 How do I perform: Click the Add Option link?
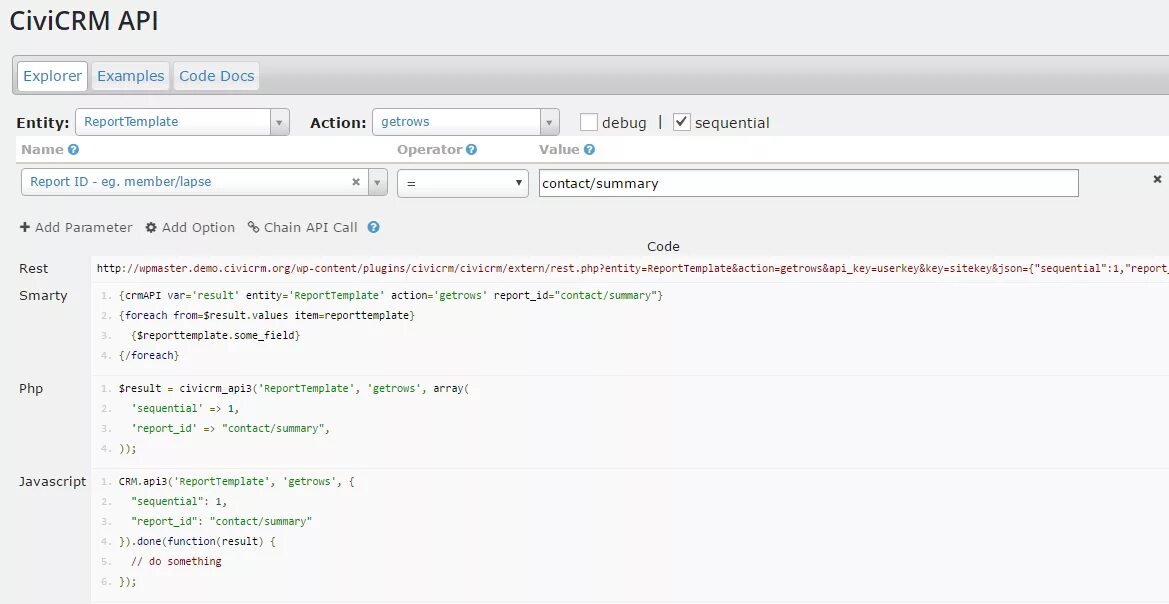[x=190, y=227]
